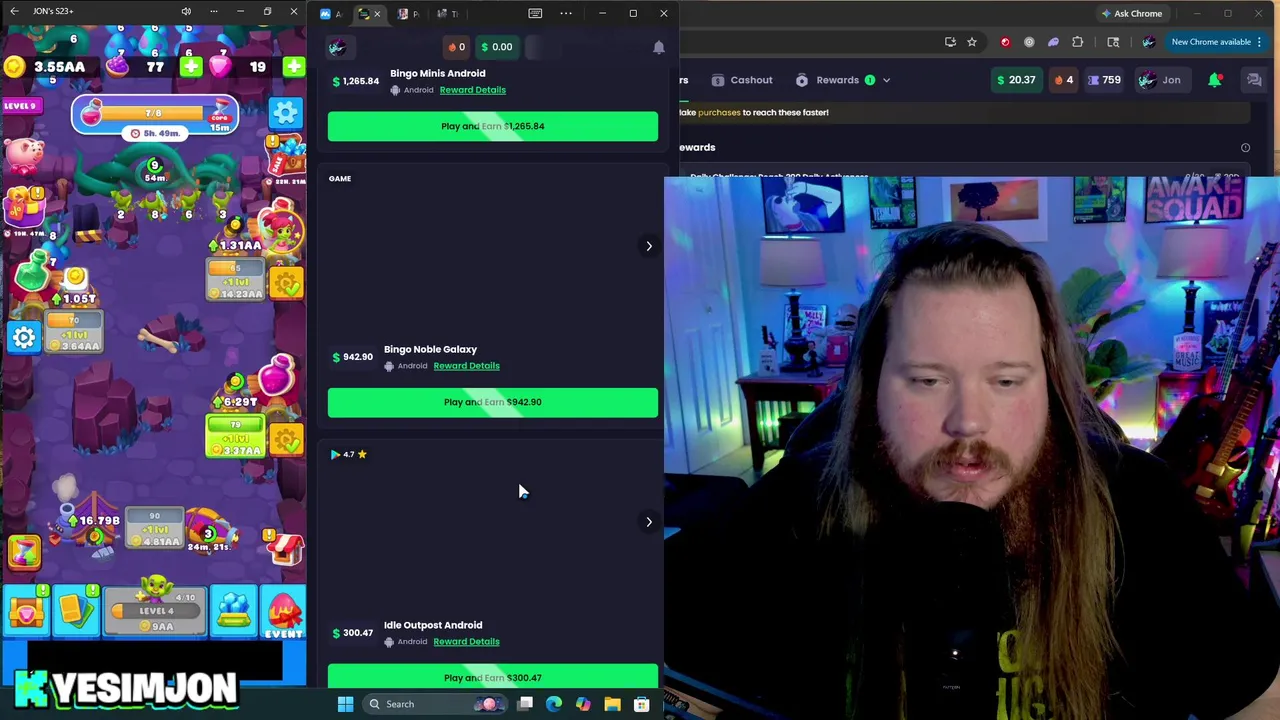1280x720 pixels.
Task: Click the $ 0.00 balance in offers window
Action: [497, 47]
